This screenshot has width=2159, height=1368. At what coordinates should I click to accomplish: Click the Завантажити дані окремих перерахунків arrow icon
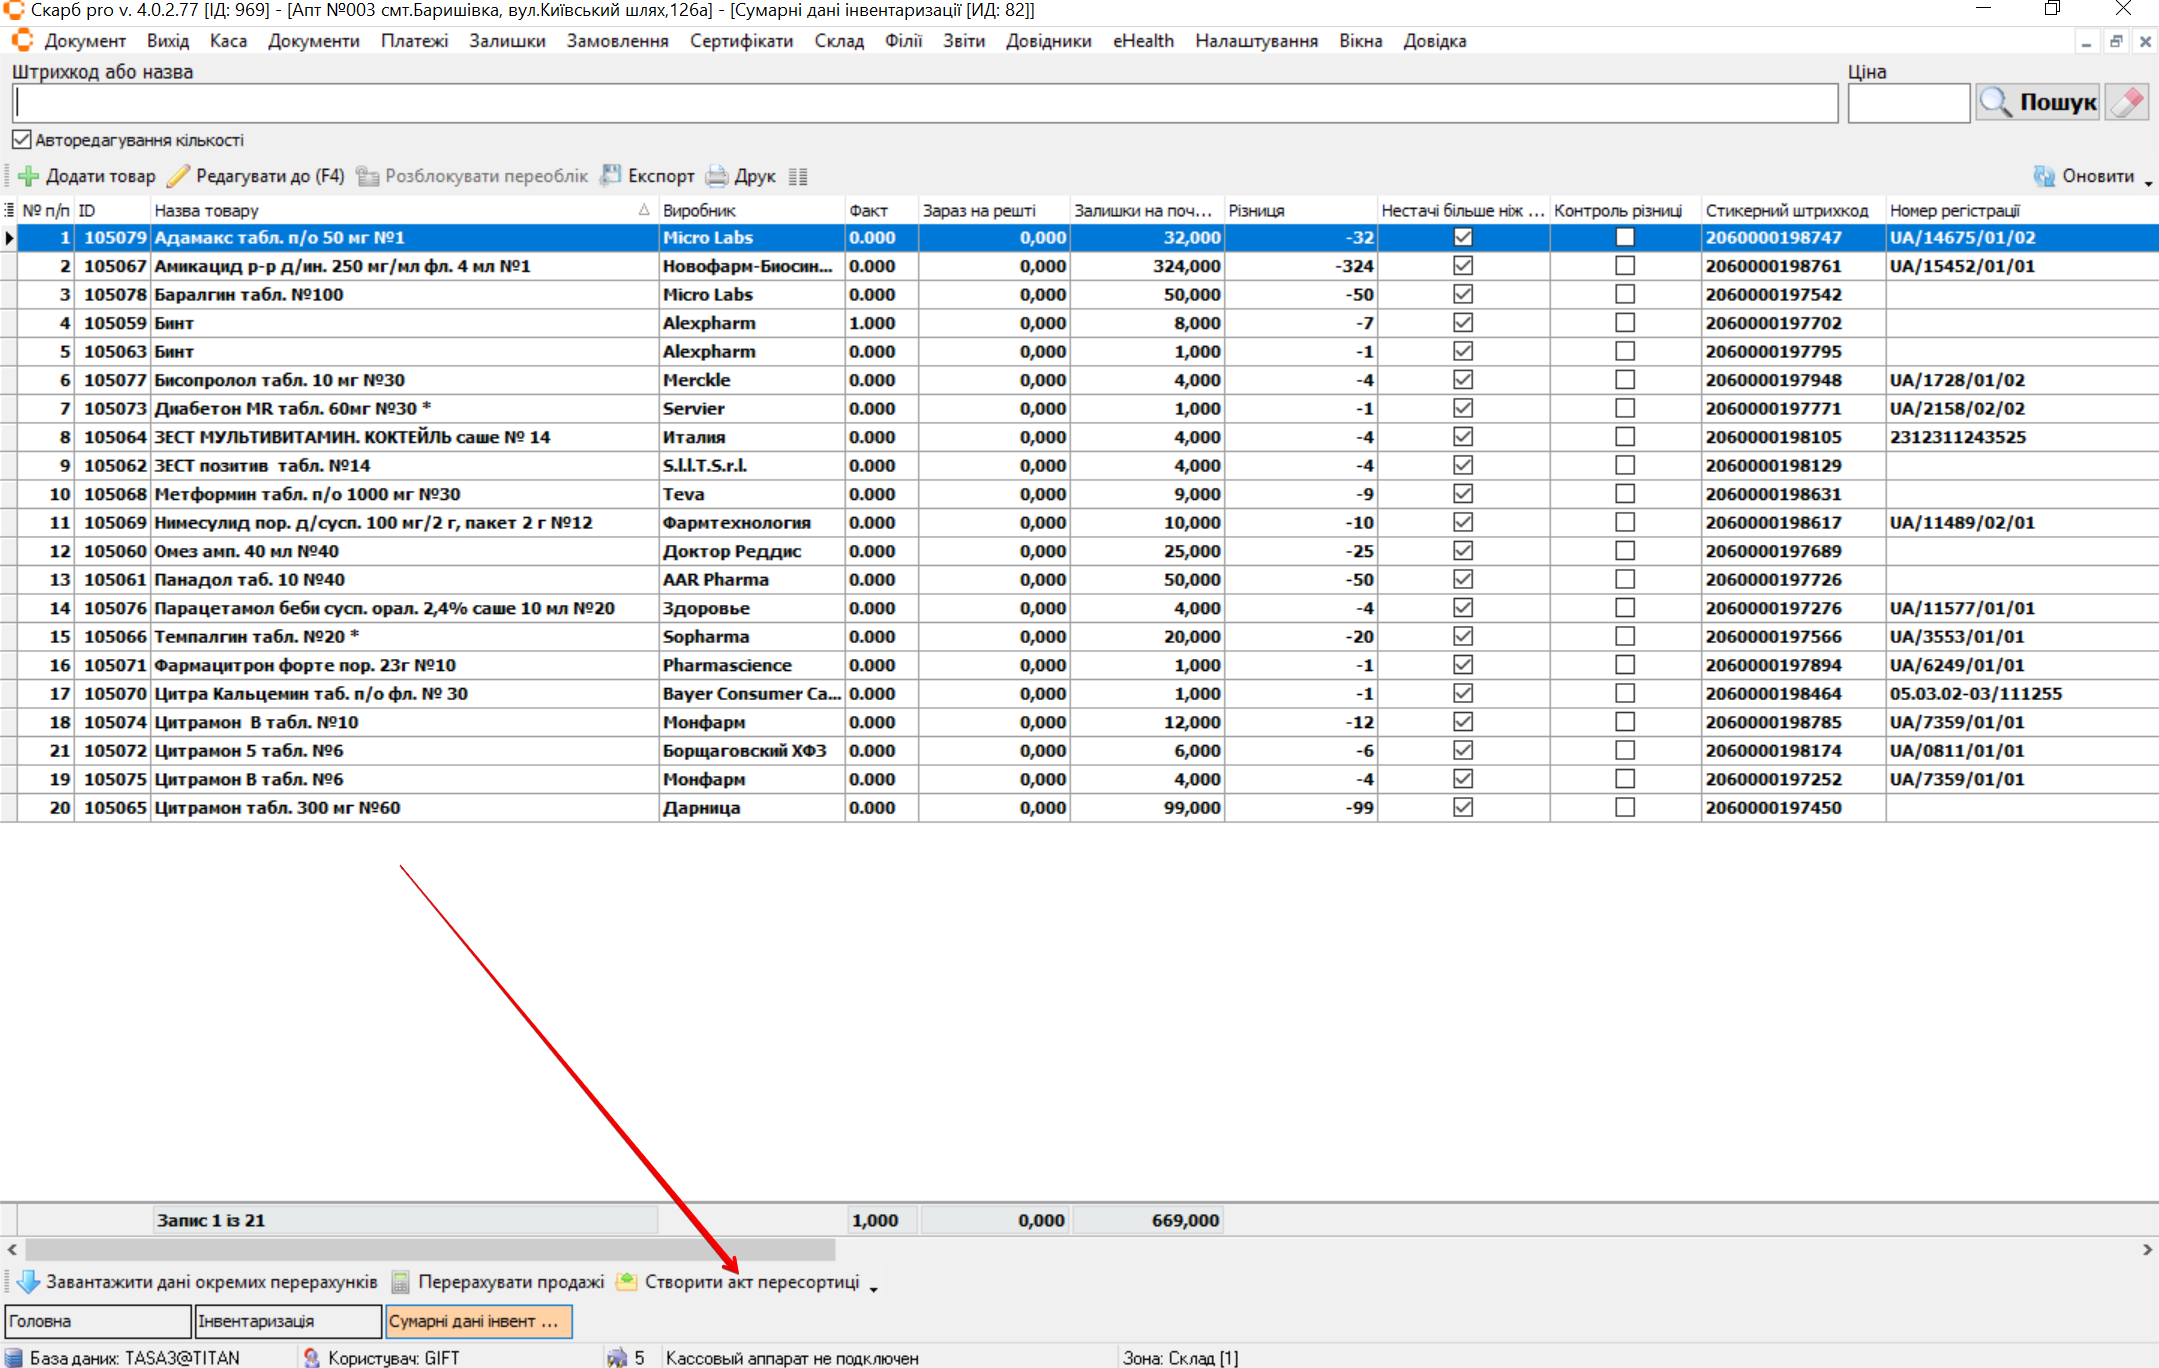coord(28,1282)
